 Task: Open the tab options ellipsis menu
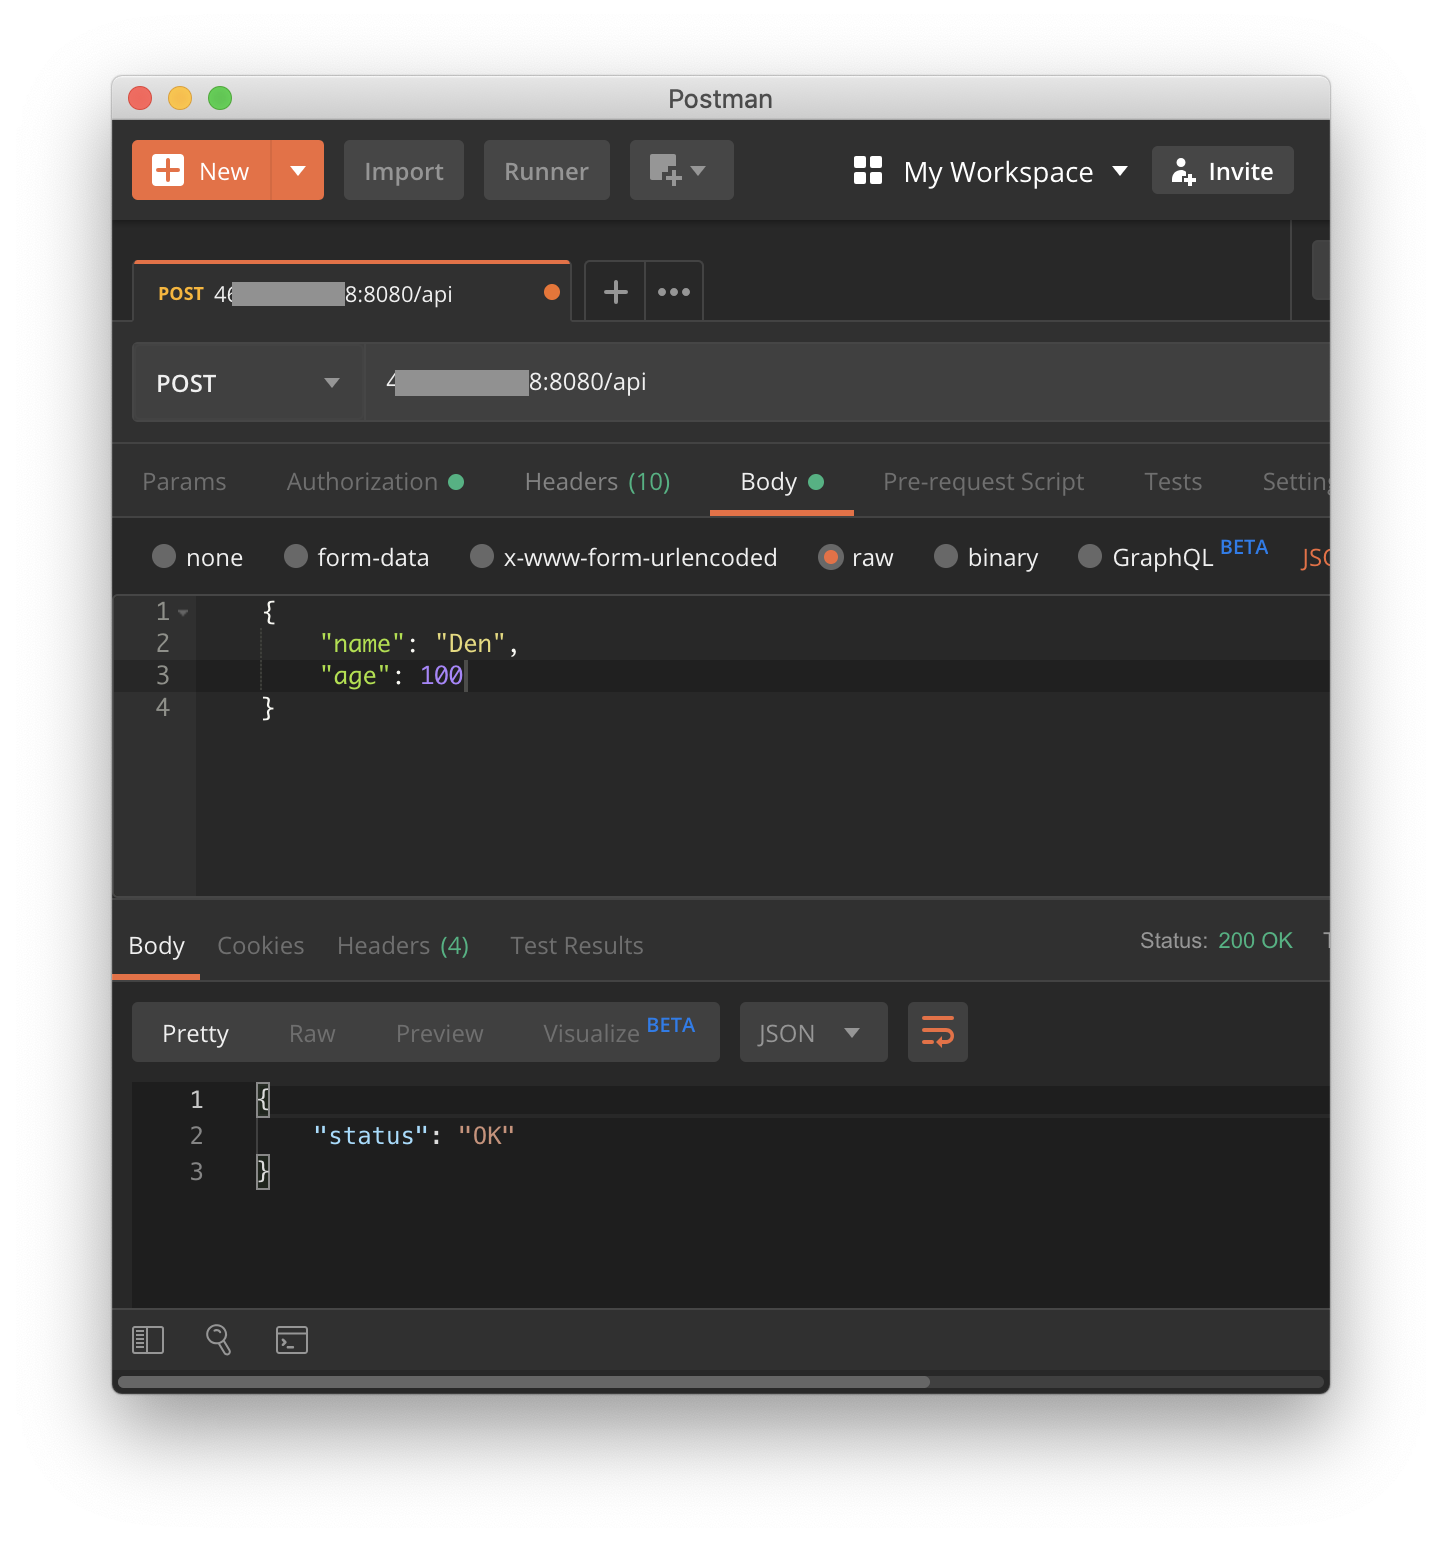pos(674,292)
